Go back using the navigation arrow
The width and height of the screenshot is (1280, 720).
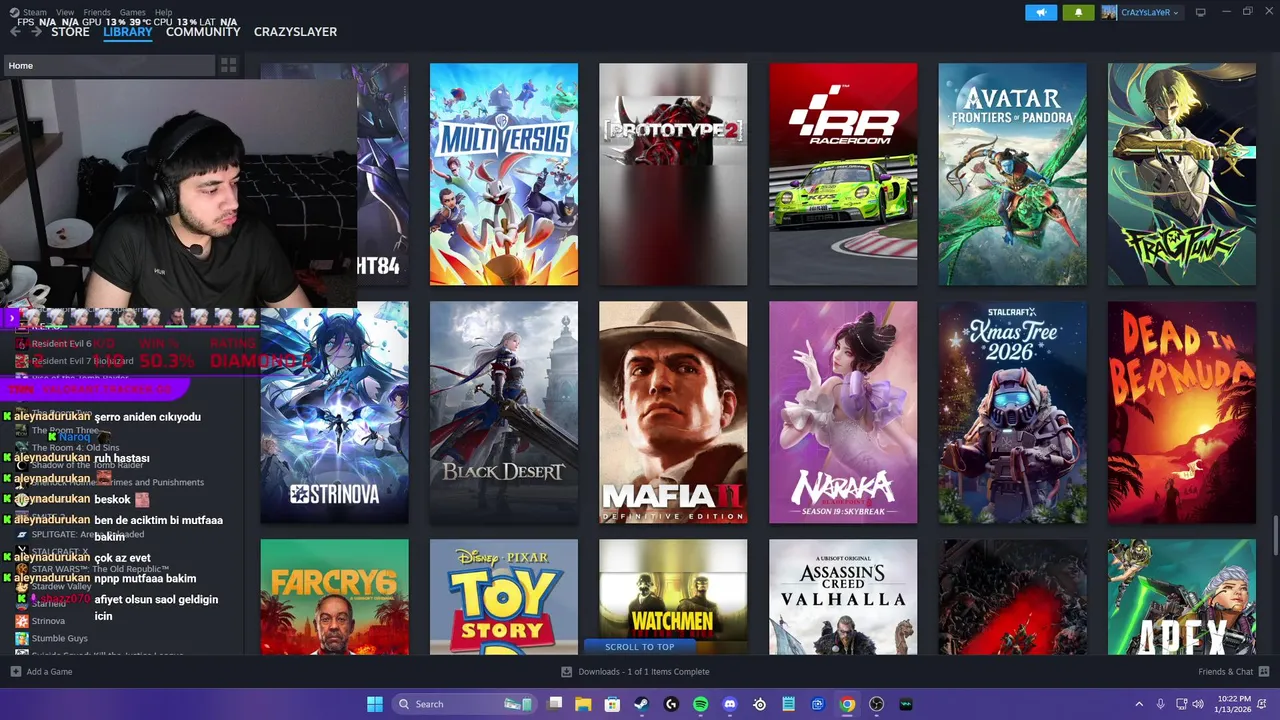click(x=15, y=32)
